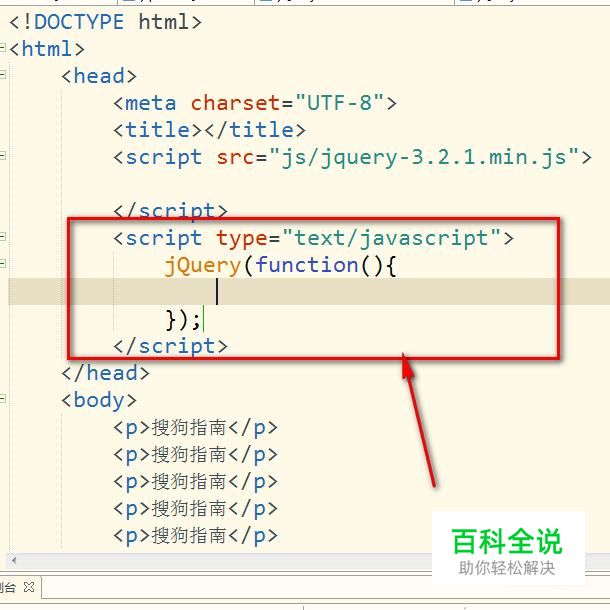The image size is (610, 610).
Task: Place cursor on the <!DOCTYPE html> line
Action: (x=105, y=22)
